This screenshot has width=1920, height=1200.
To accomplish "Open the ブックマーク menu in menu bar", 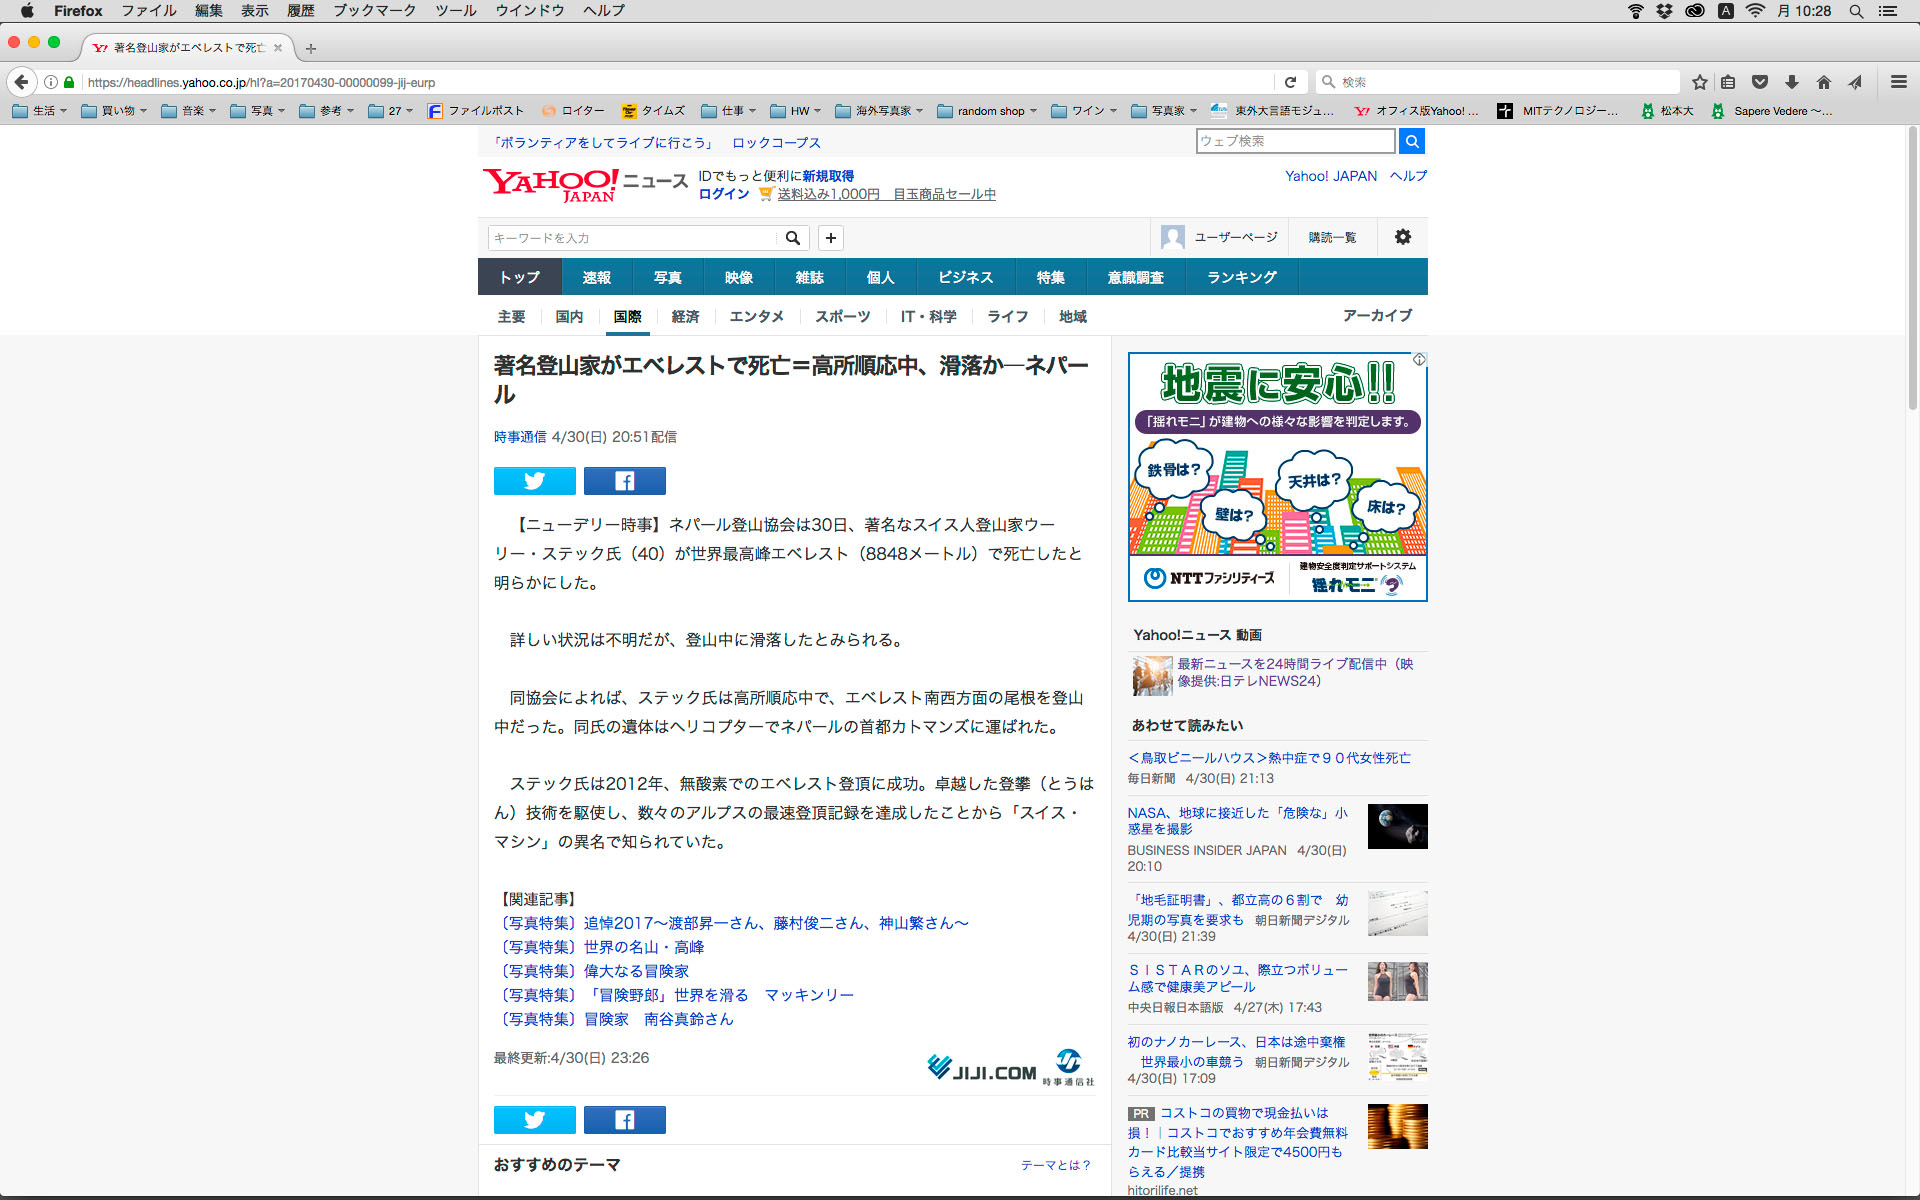I will pyautogui.click(x=374, y=10).
